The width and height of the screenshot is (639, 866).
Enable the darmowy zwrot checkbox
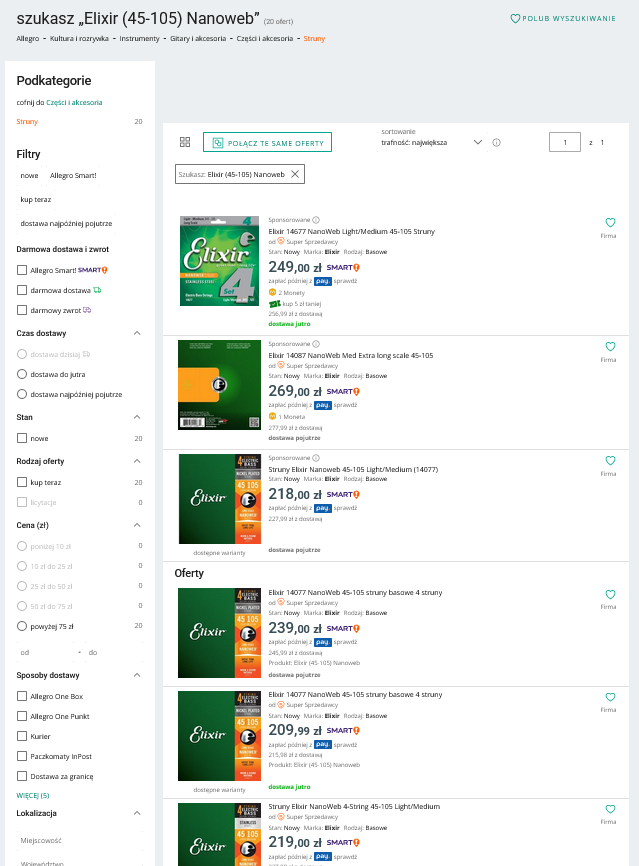point(22,310)
